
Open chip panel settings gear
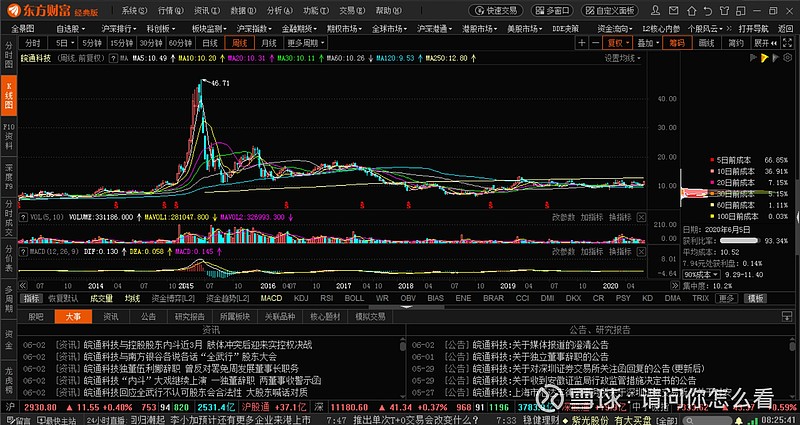pos(789,58)
